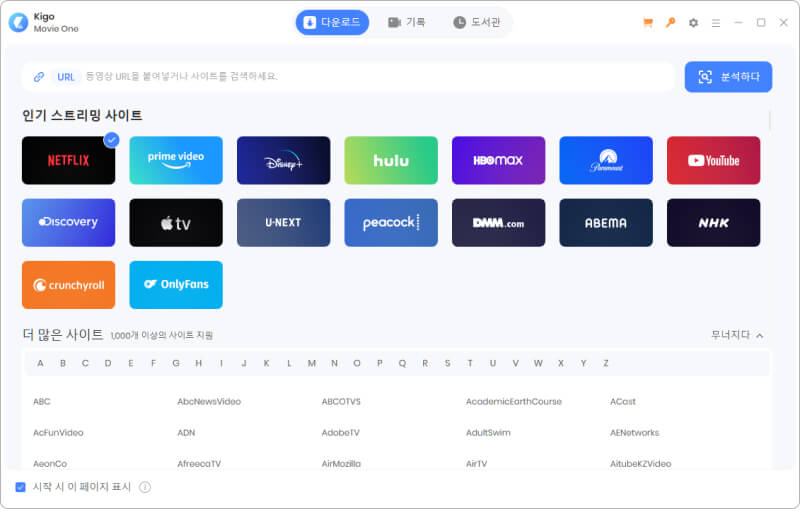800x509 pixels.
Task: Click the Kigo Movie One logo
Action: pyautogui.click(x=18, y=22)
